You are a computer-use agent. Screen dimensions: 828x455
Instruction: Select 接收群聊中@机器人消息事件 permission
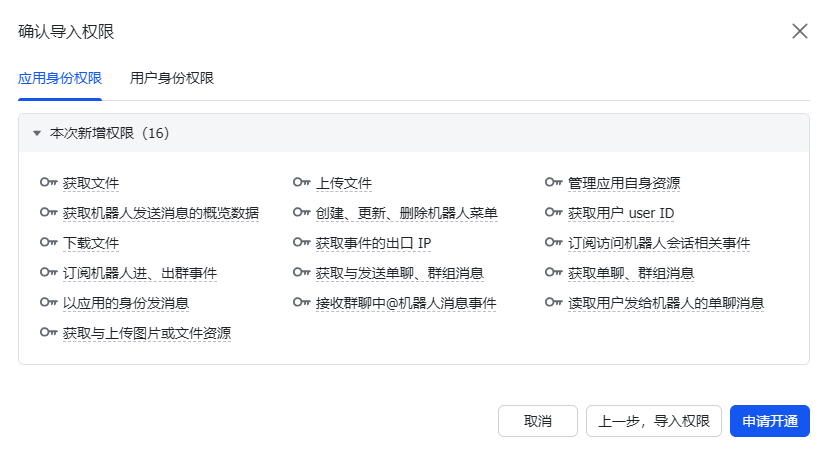click(406, 303)
